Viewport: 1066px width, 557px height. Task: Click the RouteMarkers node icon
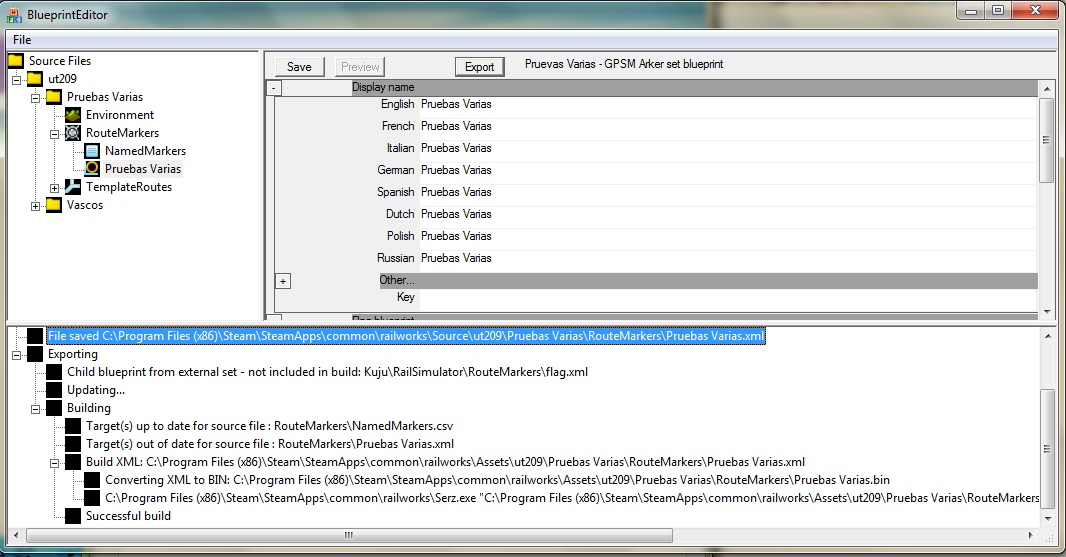(73, 133)
